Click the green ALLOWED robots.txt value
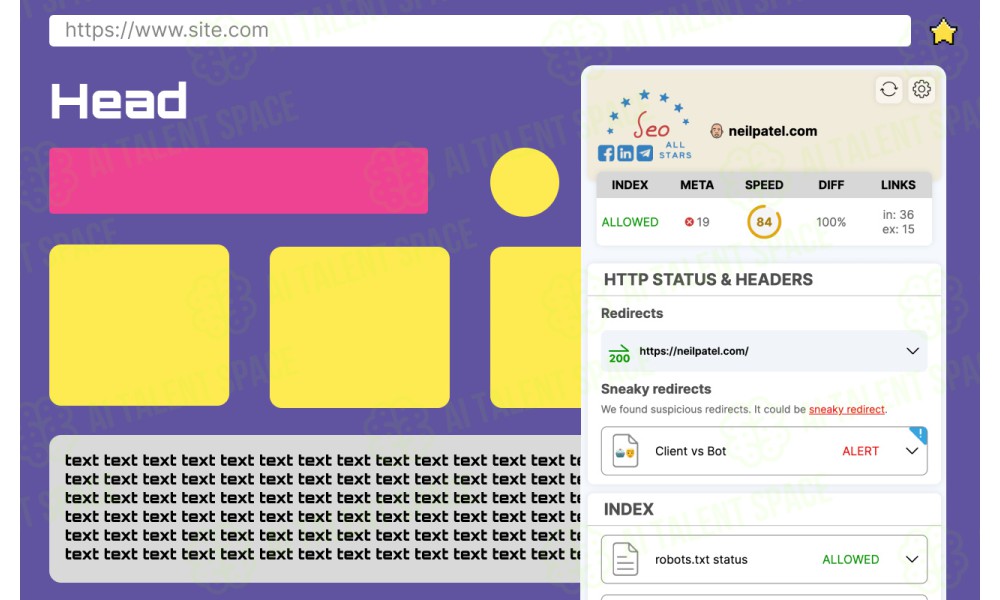 (x=850, y=559)
